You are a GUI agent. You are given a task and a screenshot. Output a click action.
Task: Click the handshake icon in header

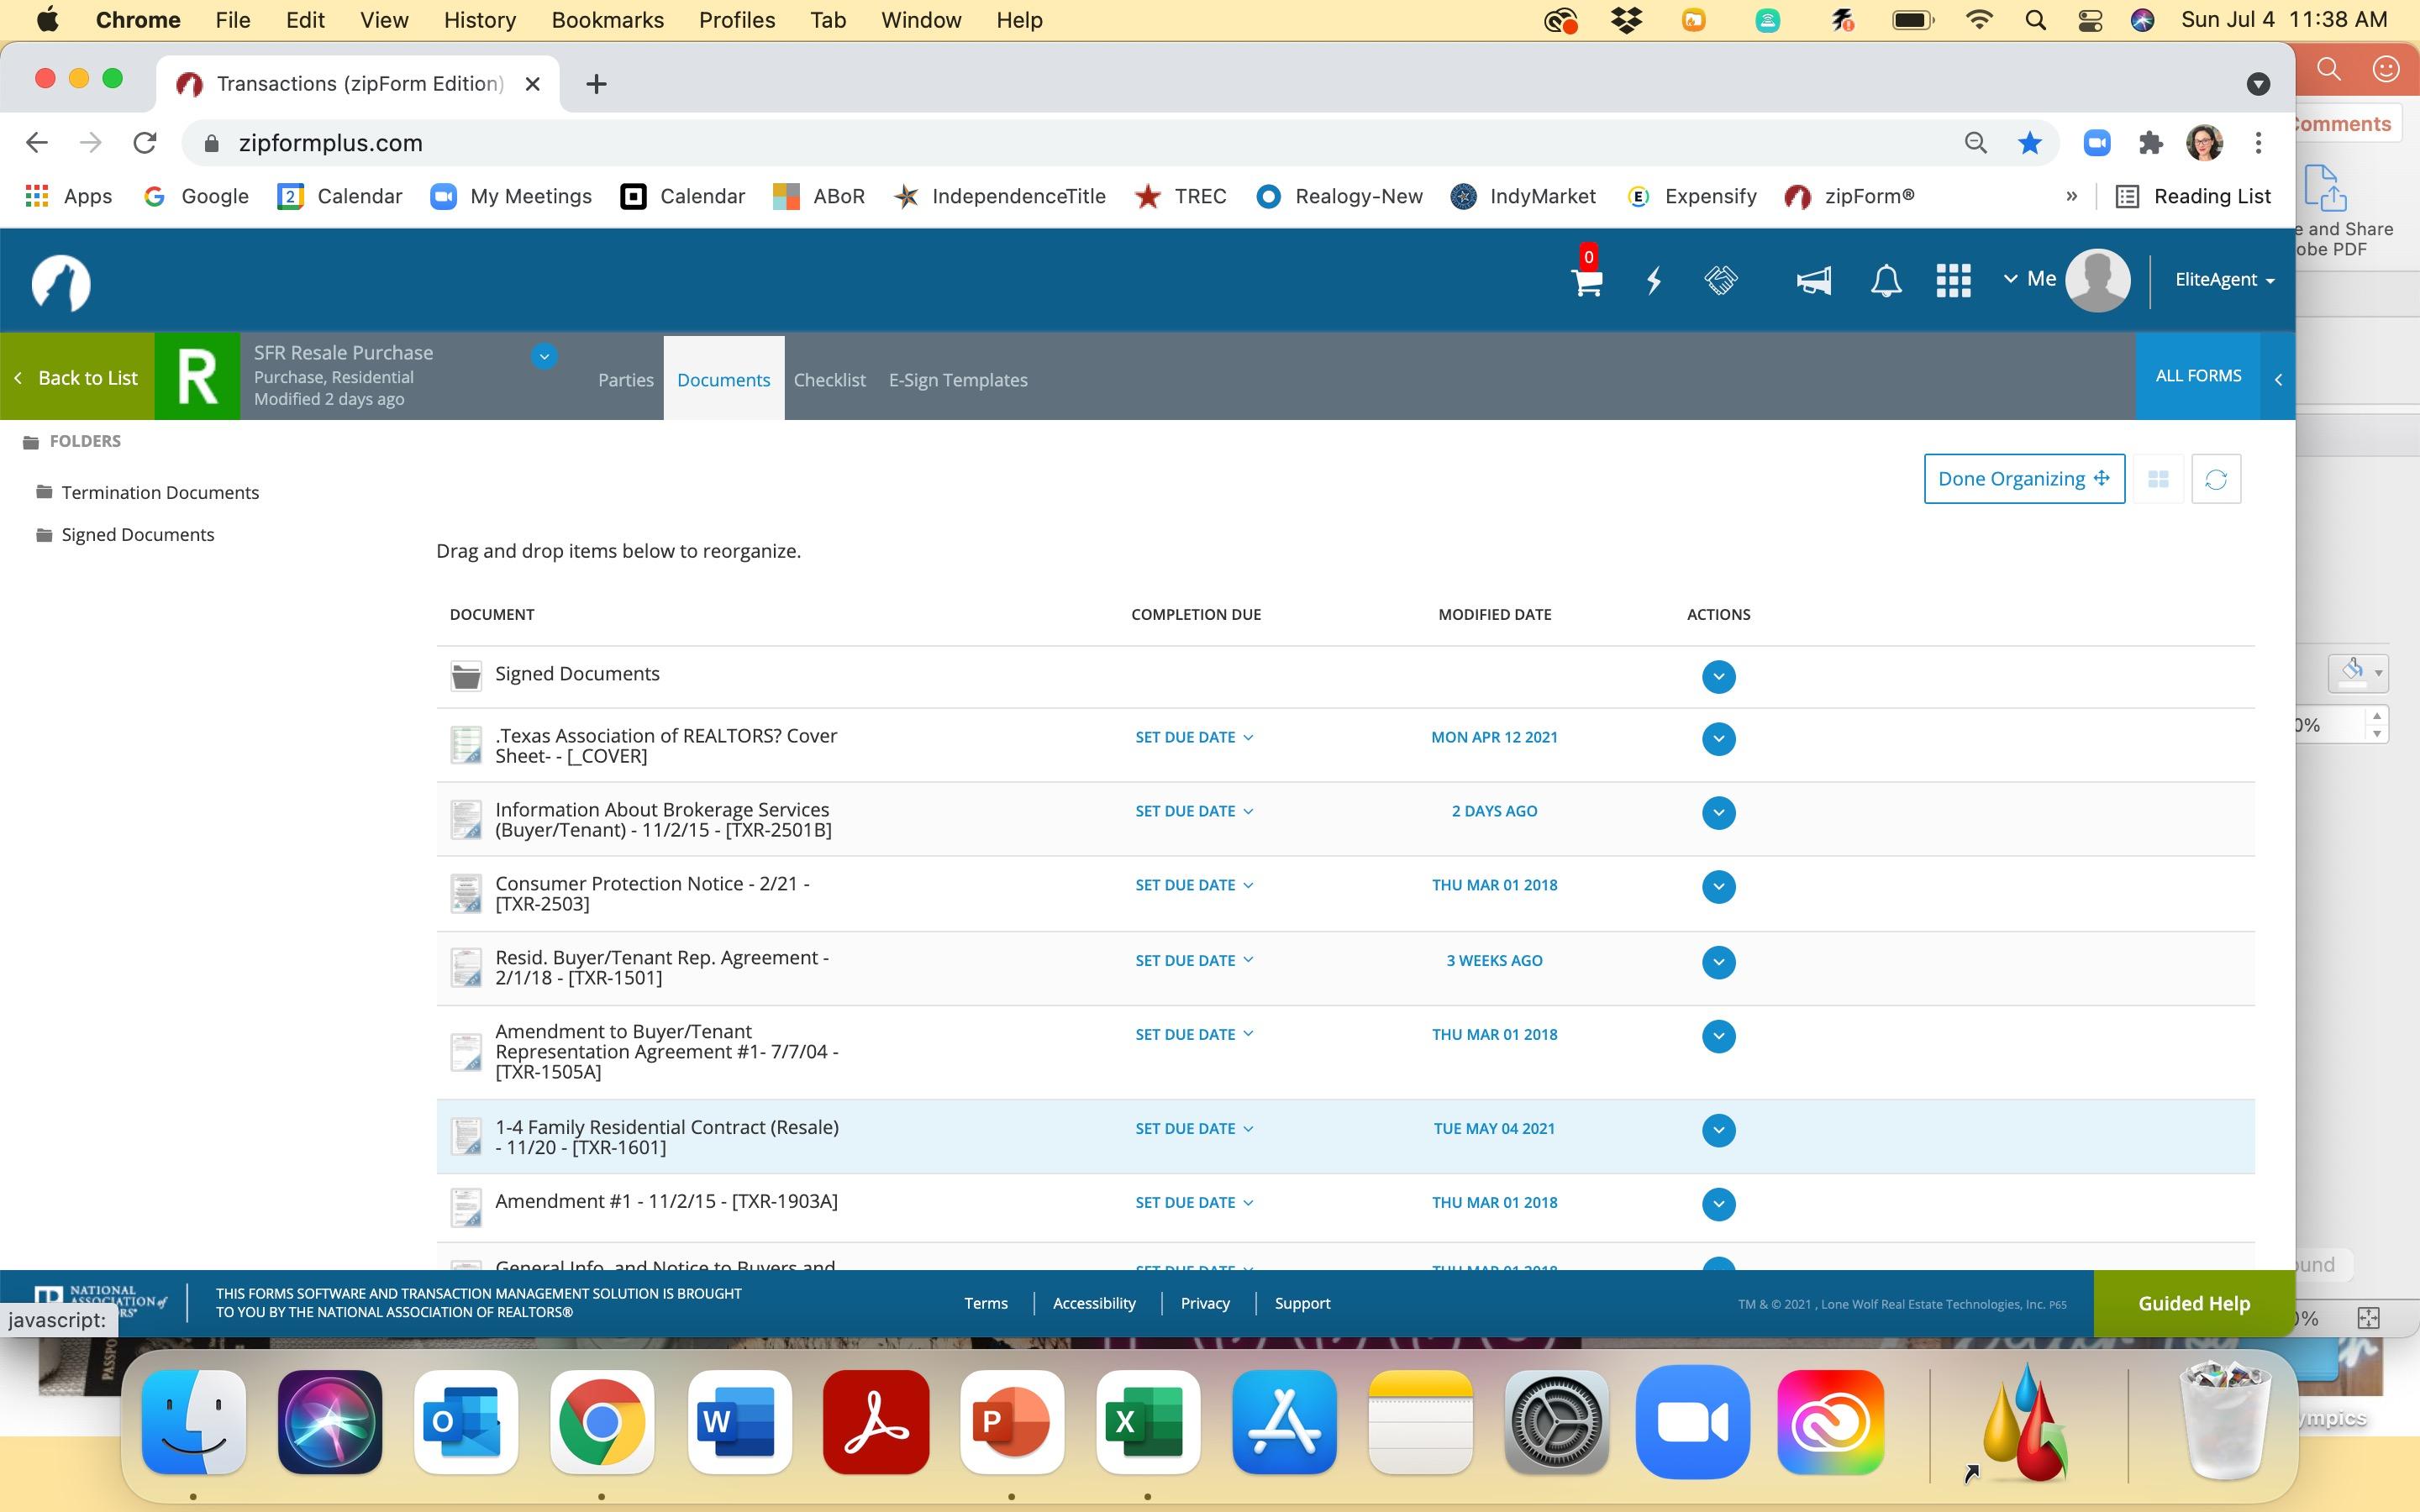pos(1721,280)
